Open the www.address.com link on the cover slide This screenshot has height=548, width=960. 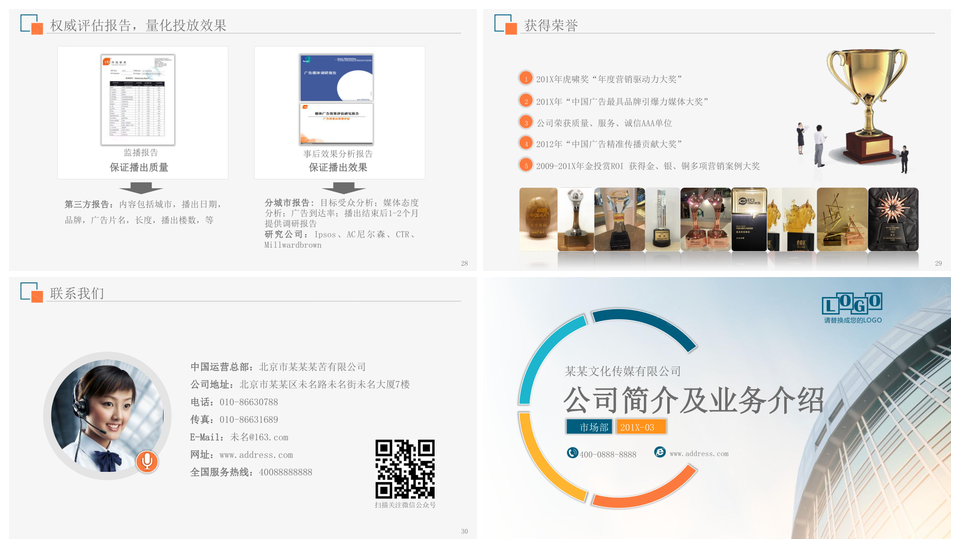(699, 454)
